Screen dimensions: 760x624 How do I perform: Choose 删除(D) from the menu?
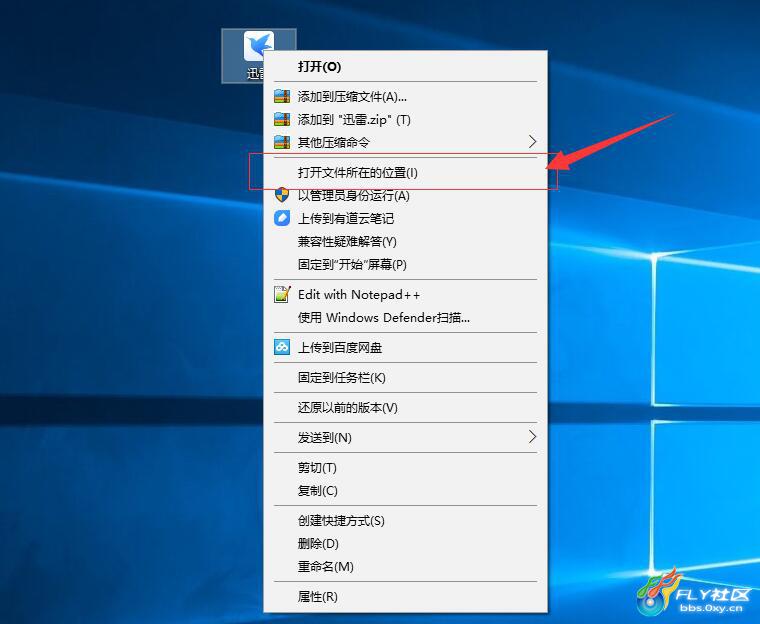point(405,543)
